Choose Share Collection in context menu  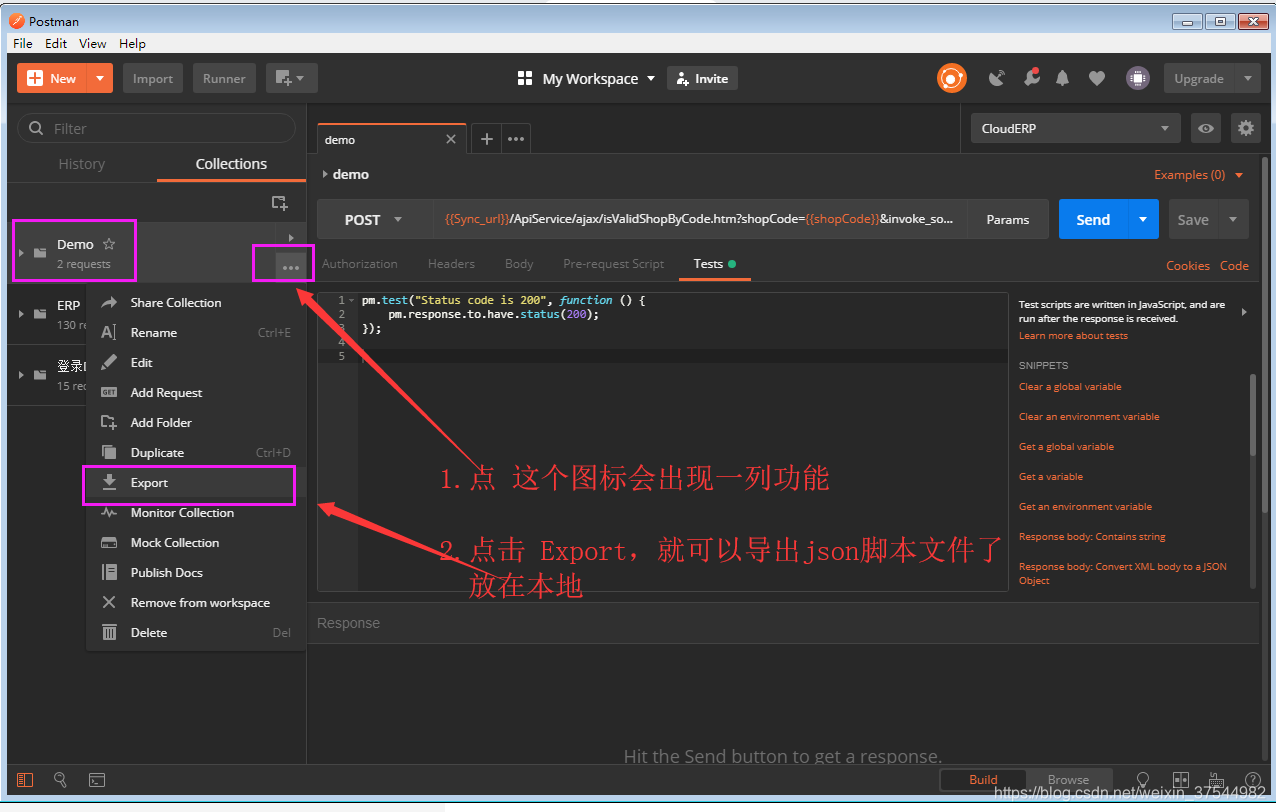click(x=196, y=303)
